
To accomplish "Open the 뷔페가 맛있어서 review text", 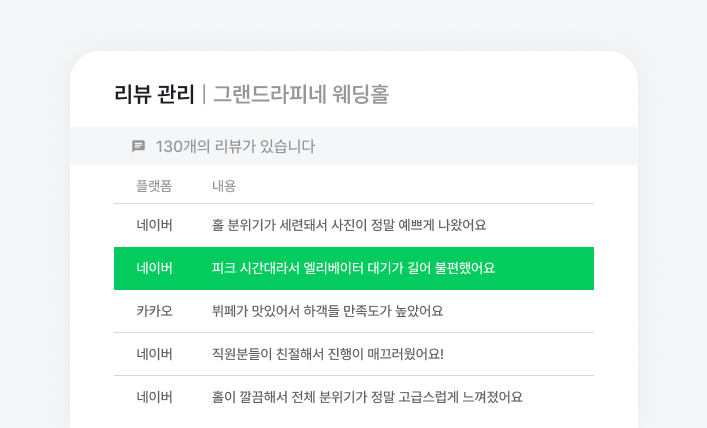I will pos(327,311).
